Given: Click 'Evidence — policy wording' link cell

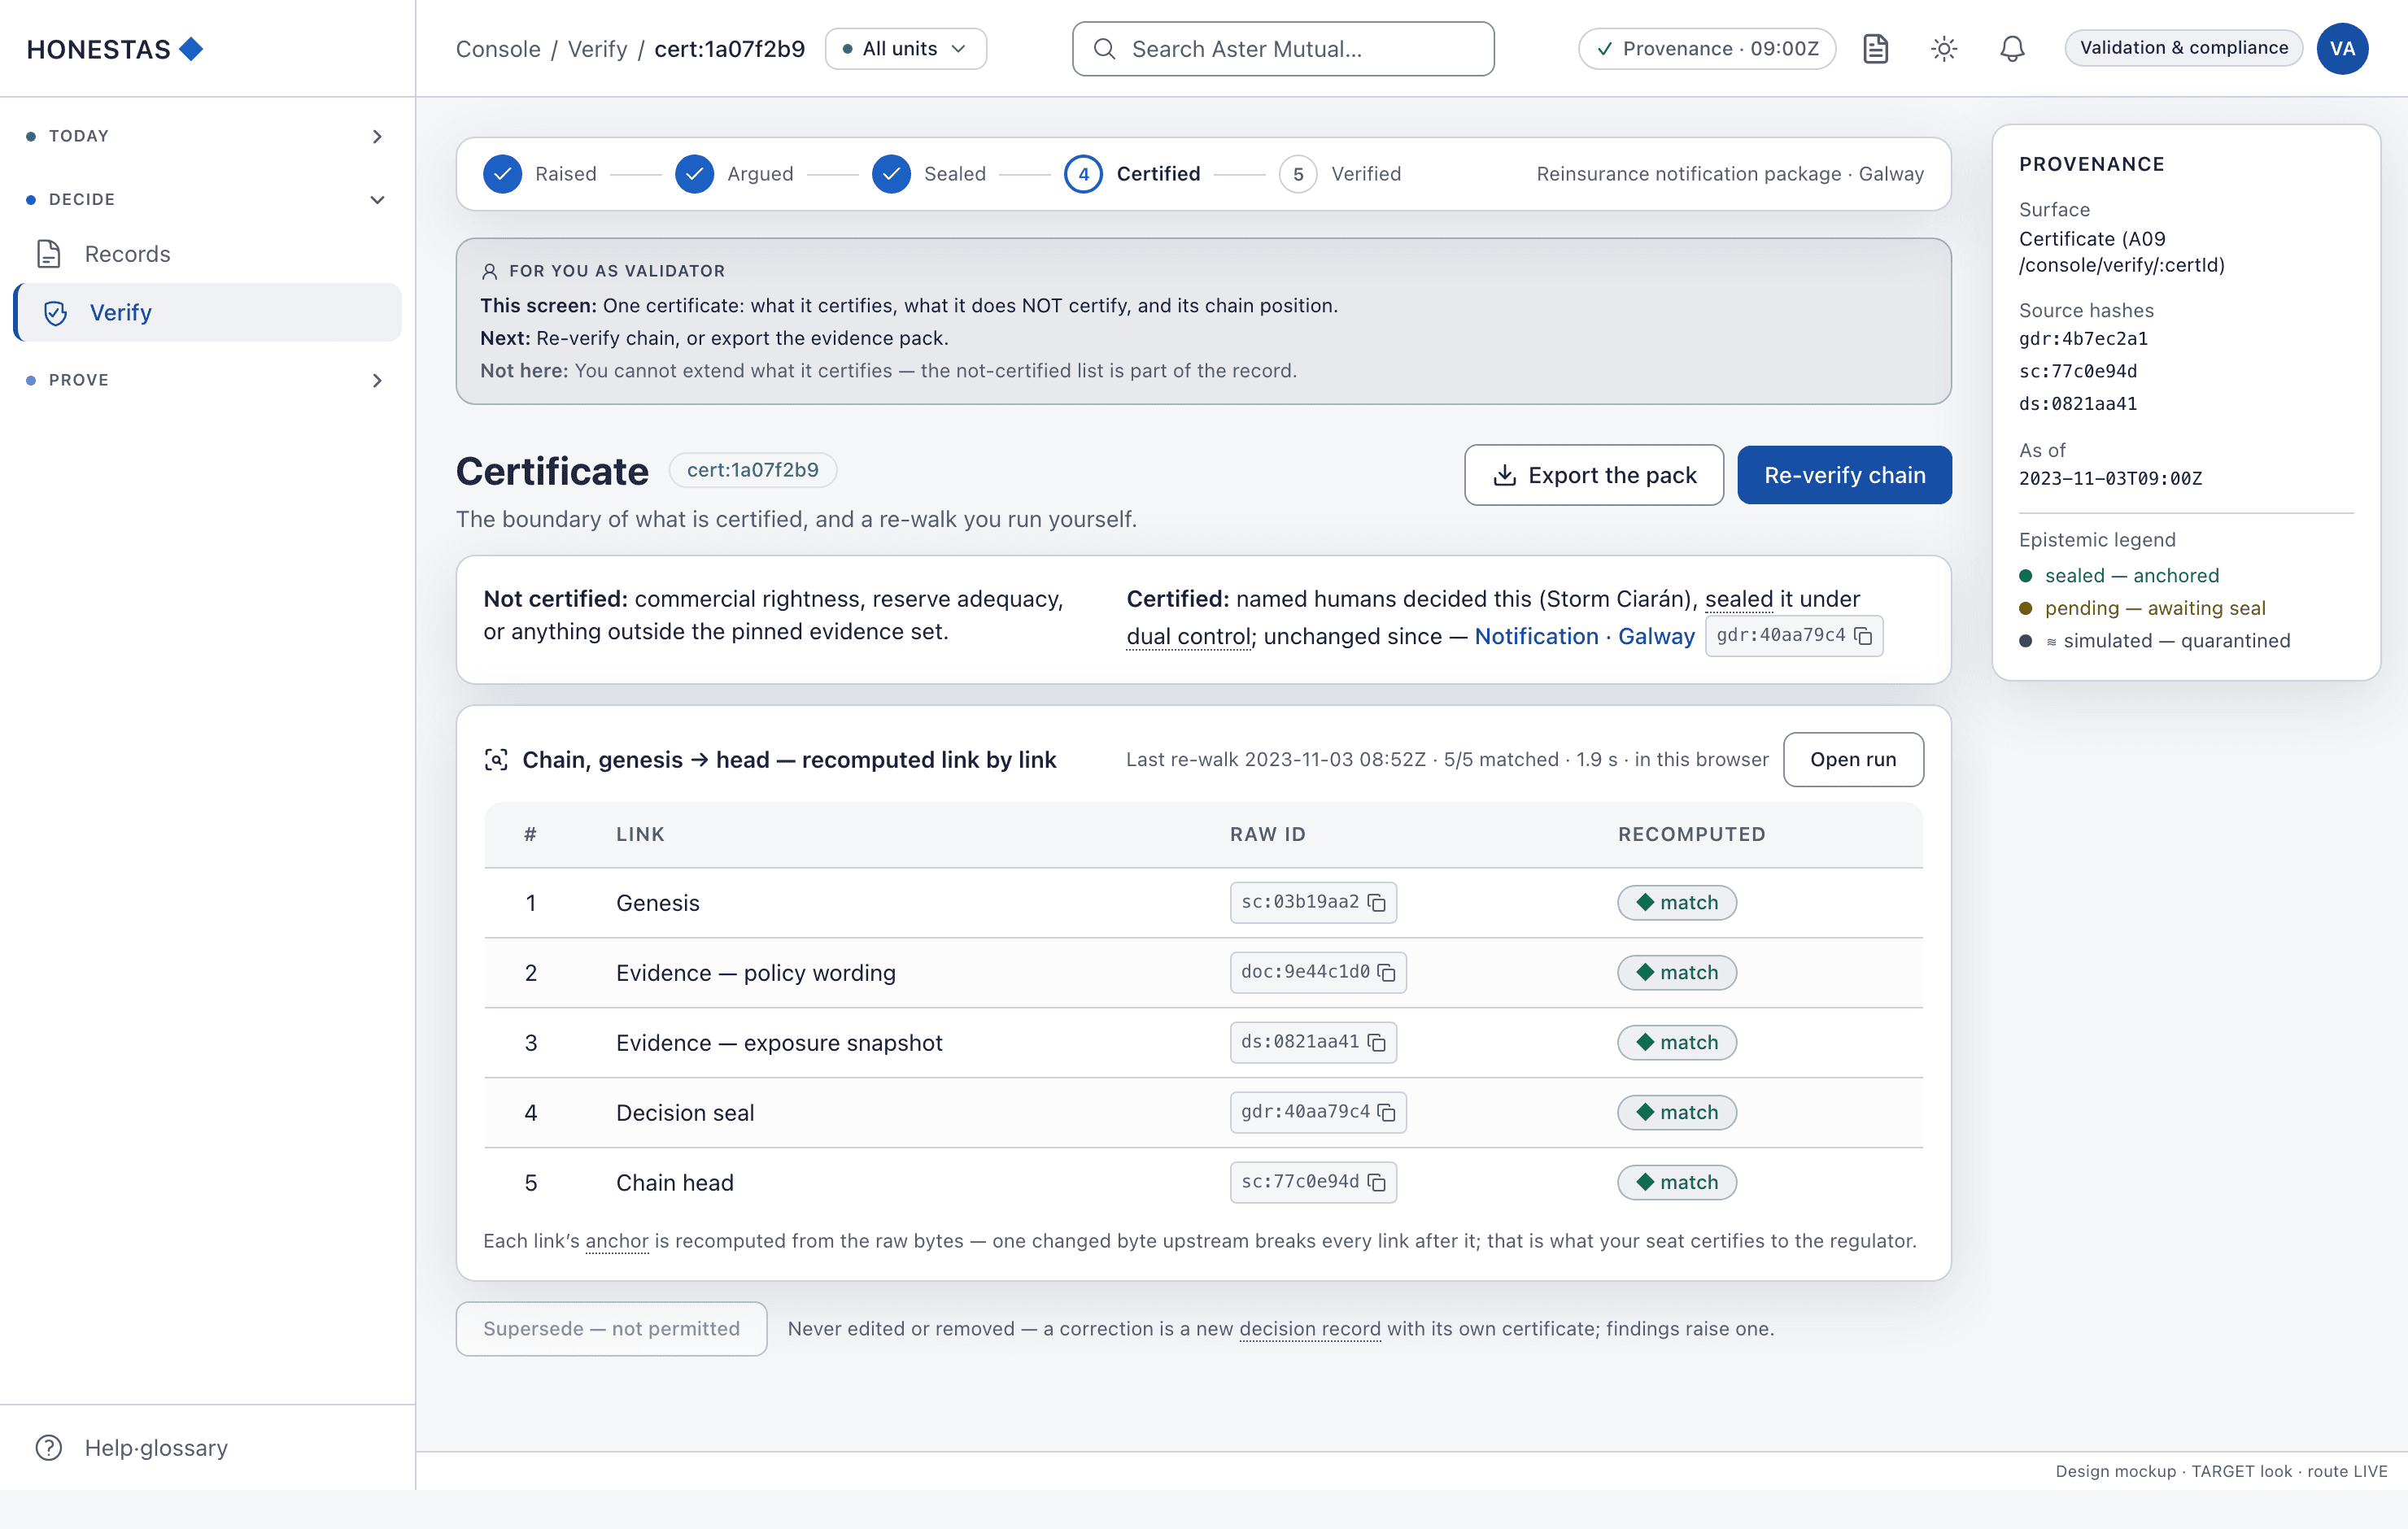Looking at the screenshot, I should [x=756, y=972].
